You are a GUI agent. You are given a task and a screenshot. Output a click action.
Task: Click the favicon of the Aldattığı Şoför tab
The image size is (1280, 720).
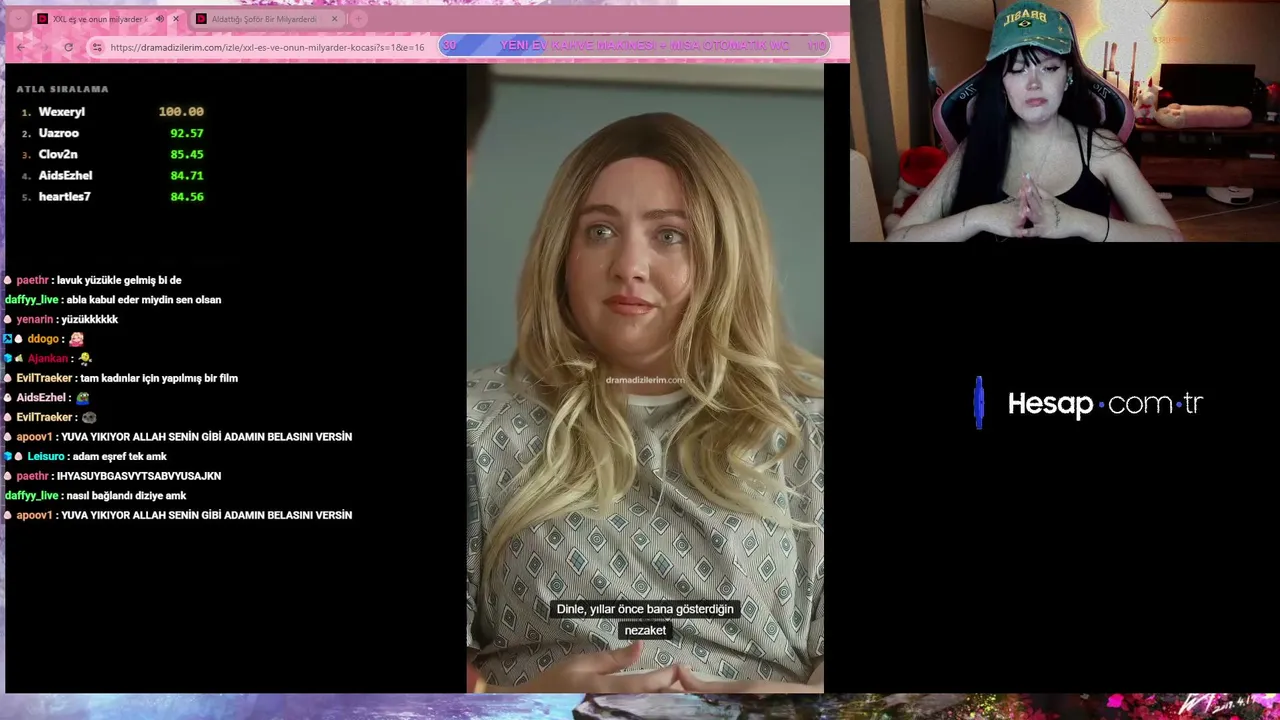(x=201, y=19)
